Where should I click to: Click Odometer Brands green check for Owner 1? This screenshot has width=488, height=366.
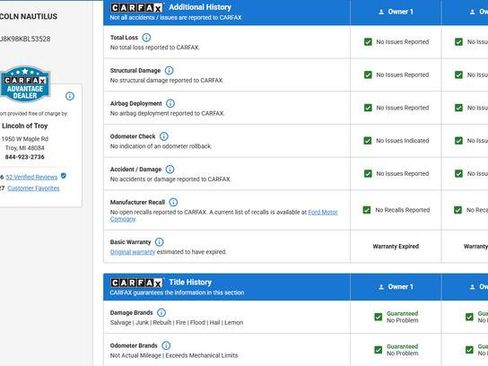coord(378,350)
